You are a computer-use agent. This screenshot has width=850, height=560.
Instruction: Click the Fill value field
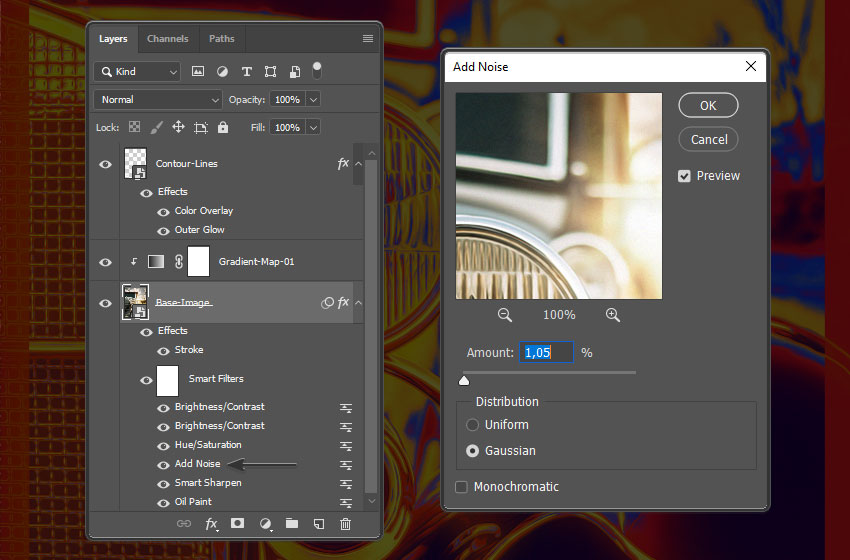tap(287, 127)
